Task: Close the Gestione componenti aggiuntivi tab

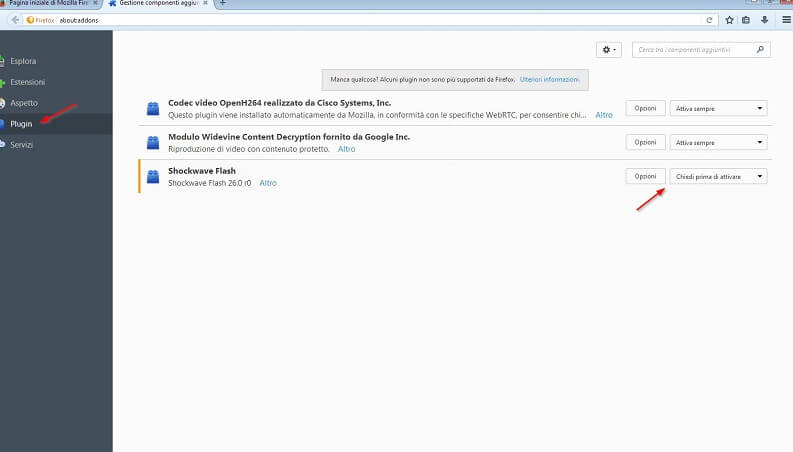Action: click(205, 3)
